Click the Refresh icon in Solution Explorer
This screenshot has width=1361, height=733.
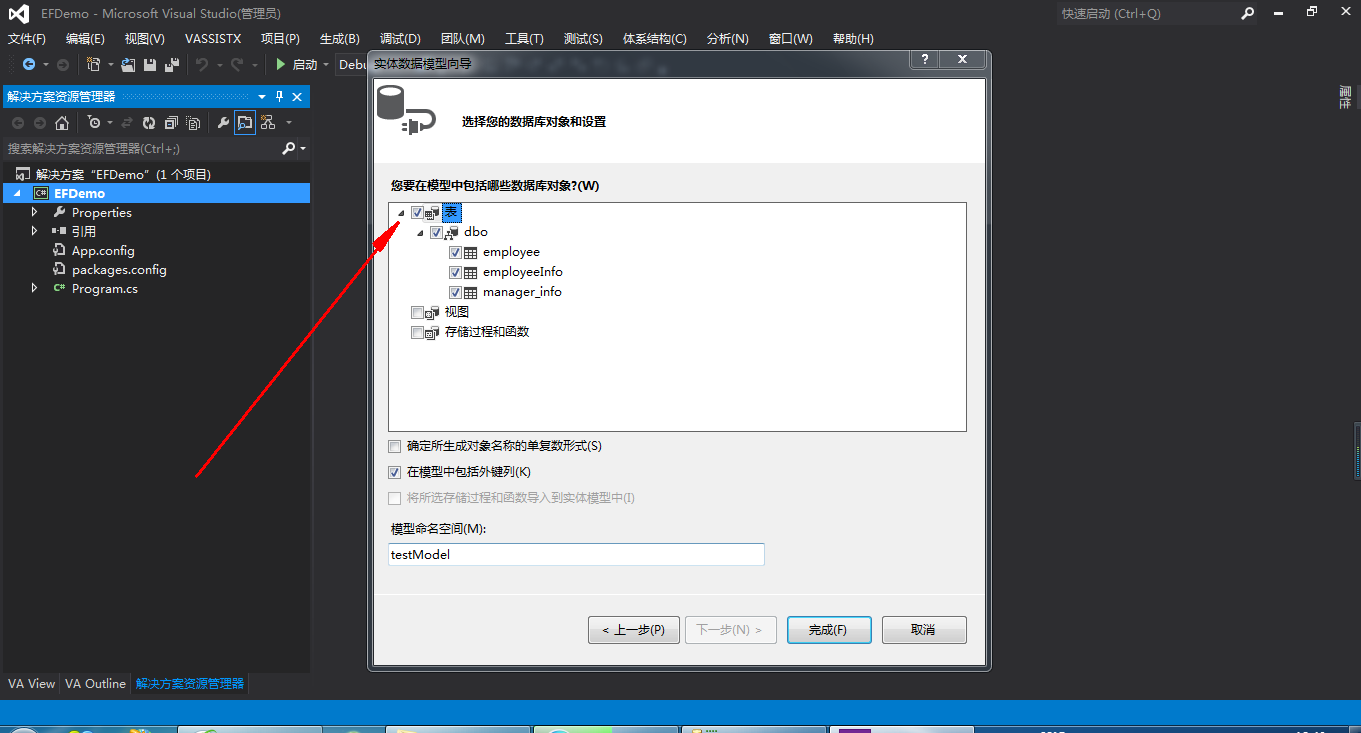click(149, 123)
